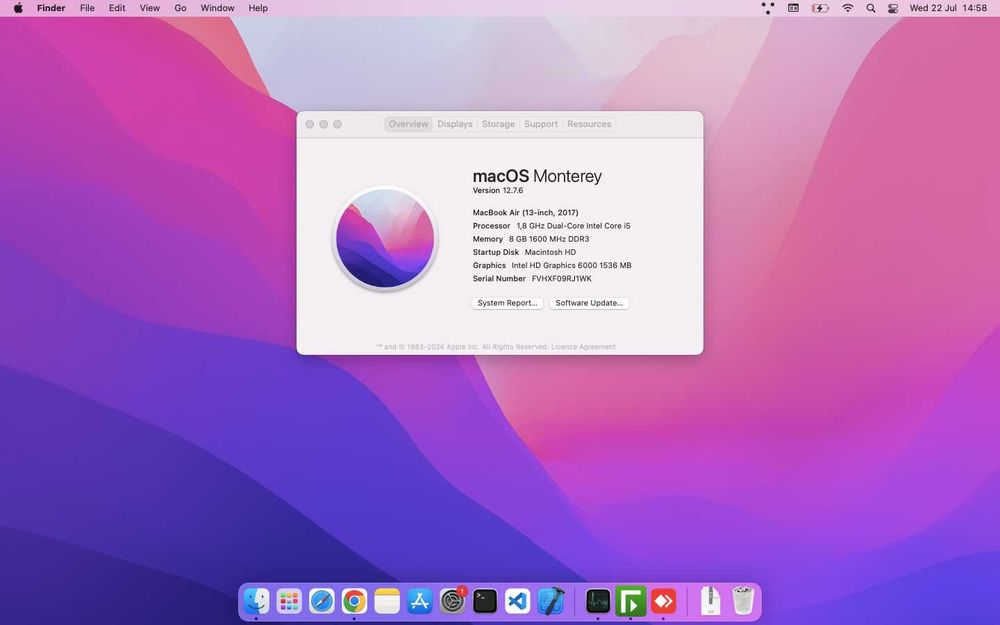Open the Window menu
This screenshot has height=625, width=1000.
click(x=217, y=8)
